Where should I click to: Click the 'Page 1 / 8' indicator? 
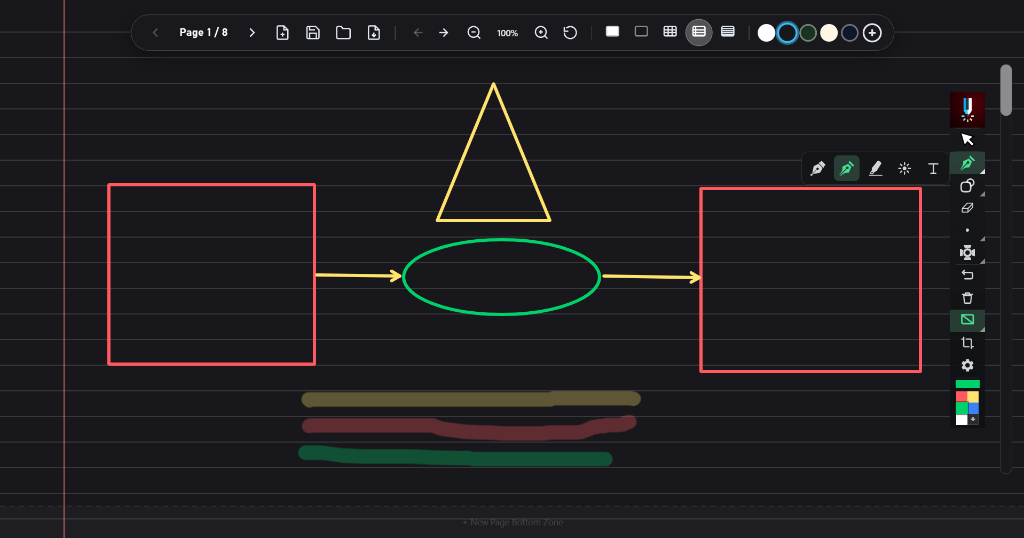pyautogui.click(x=204, y=33)
